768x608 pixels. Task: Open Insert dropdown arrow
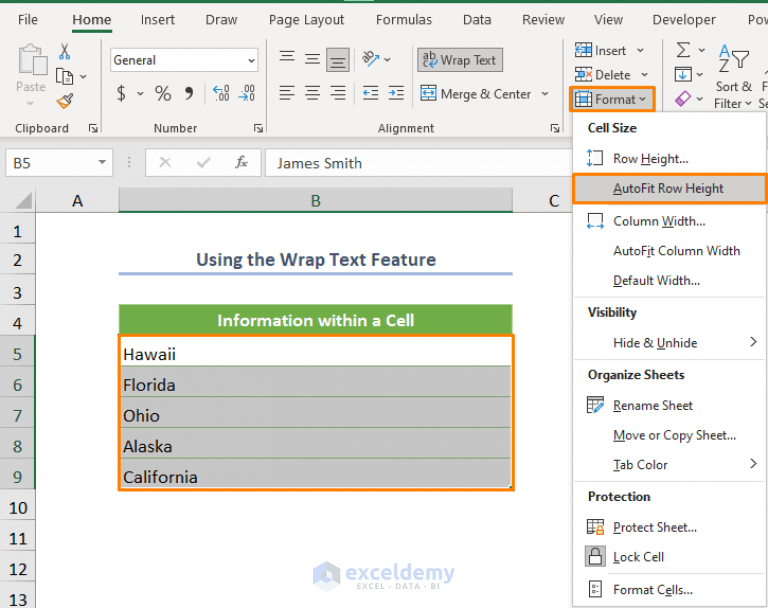click(x=640, y=50)
